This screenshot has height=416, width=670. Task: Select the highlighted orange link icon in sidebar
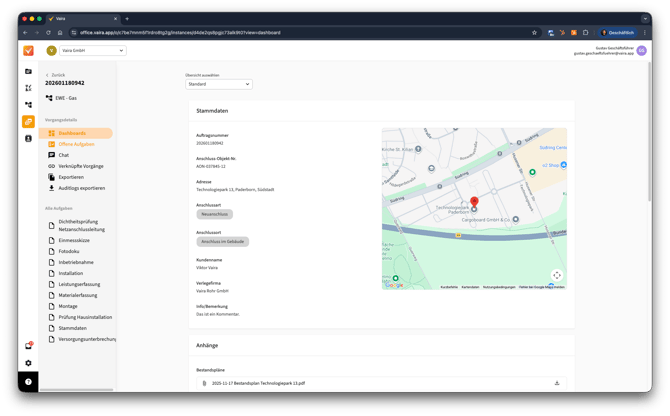[28, 122]
